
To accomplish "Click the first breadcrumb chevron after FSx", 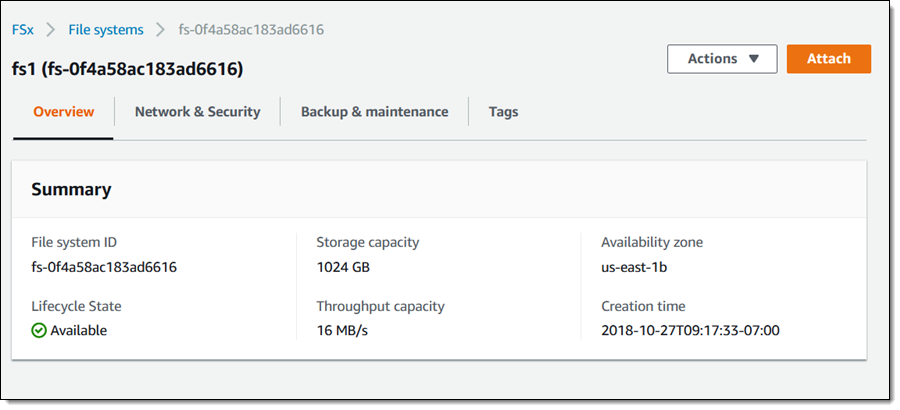I will click(x=50, y=30).
